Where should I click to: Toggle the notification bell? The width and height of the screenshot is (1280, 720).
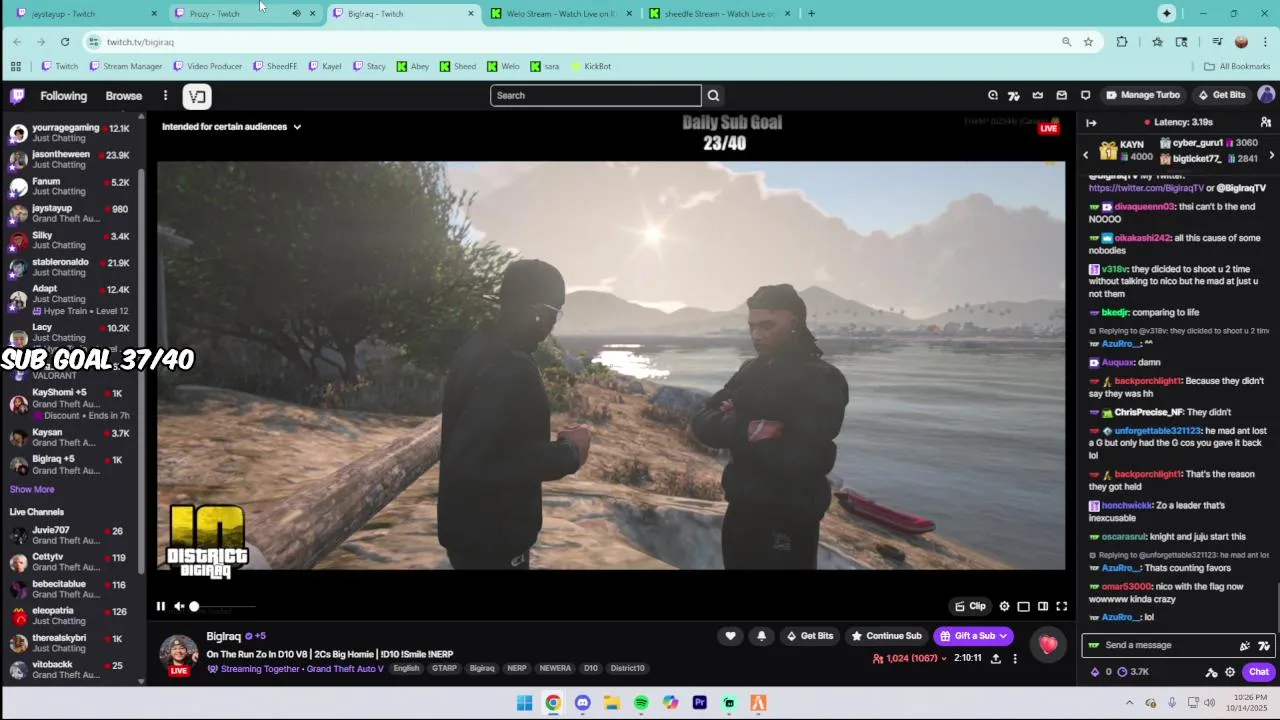[x=761, y=636]
